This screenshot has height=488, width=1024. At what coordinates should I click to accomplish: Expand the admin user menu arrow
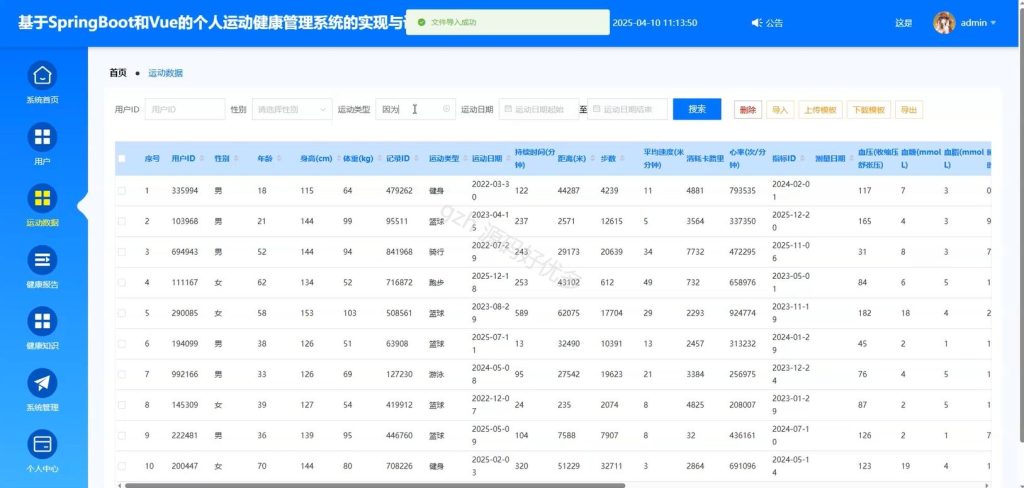pos(993,23)
